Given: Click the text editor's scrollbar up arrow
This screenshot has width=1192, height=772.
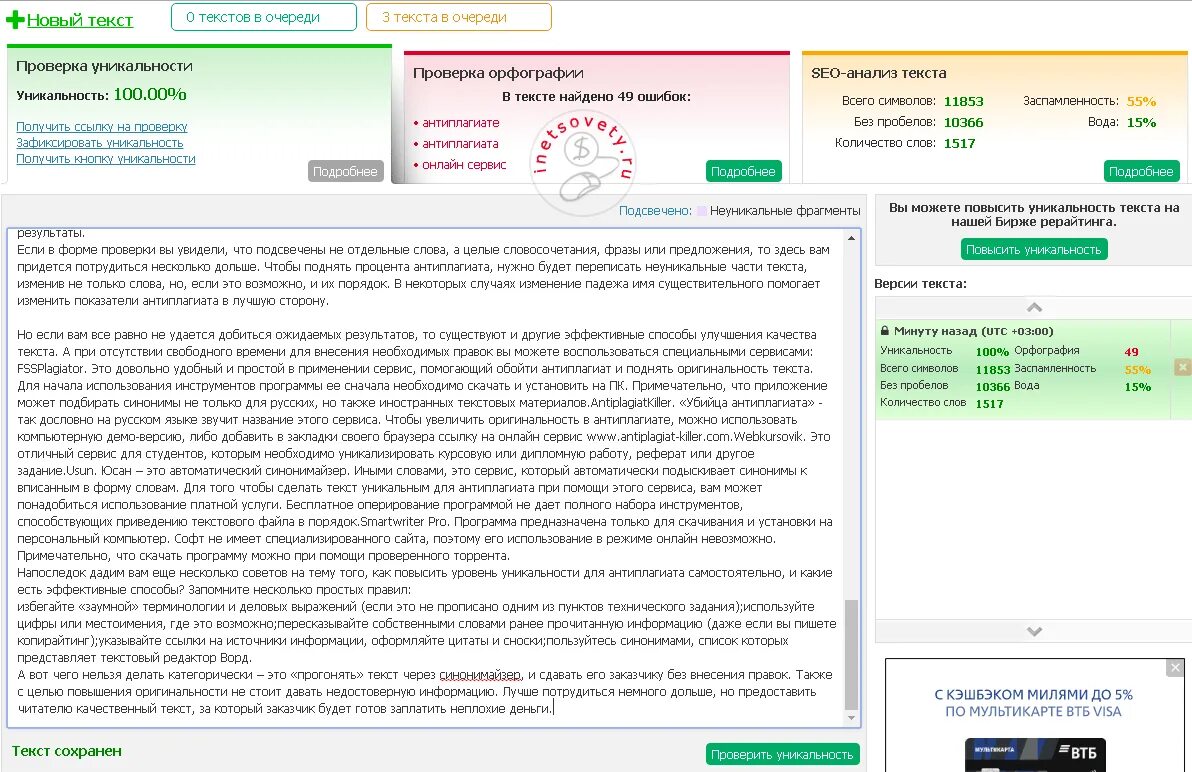Looking at the screenshot, I should 851,238.
